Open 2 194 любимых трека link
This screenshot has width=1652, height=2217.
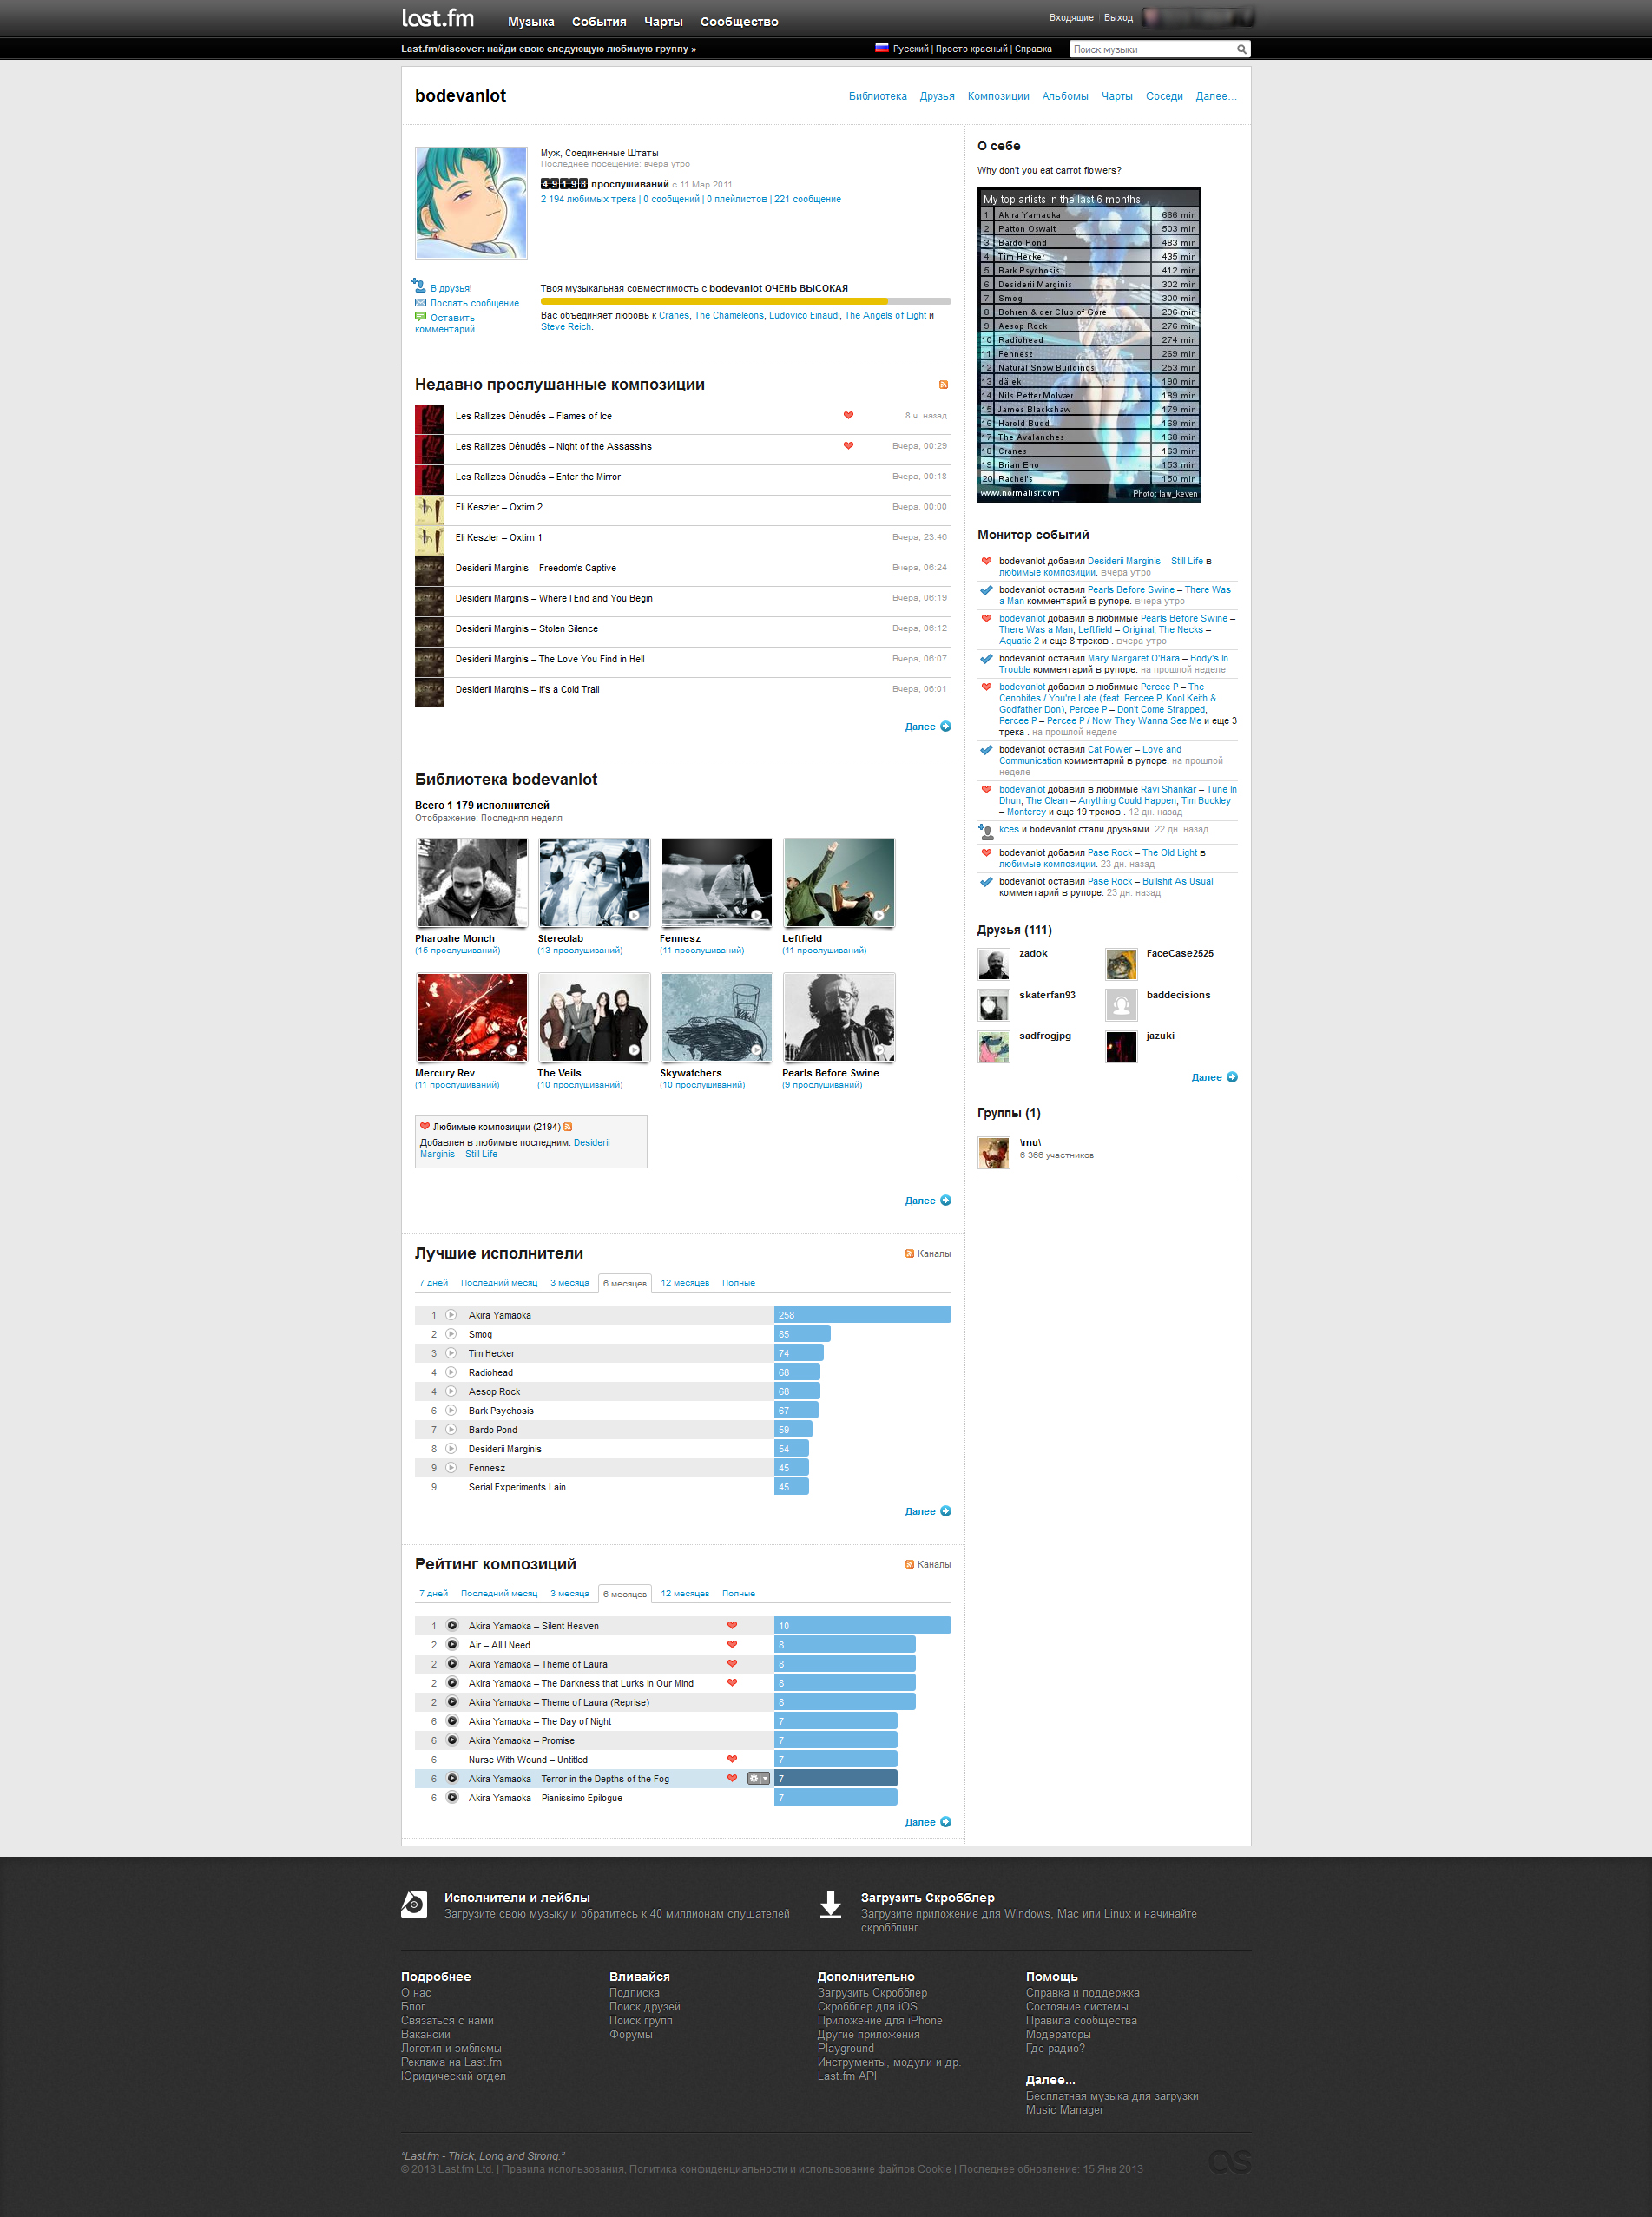point(589,199)
